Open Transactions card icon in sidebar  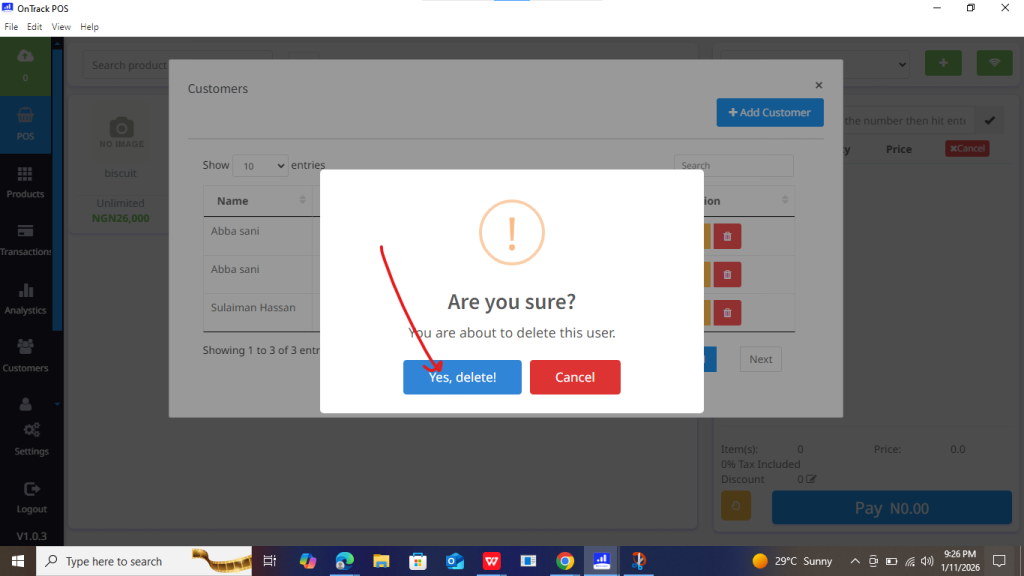[26, 238]
